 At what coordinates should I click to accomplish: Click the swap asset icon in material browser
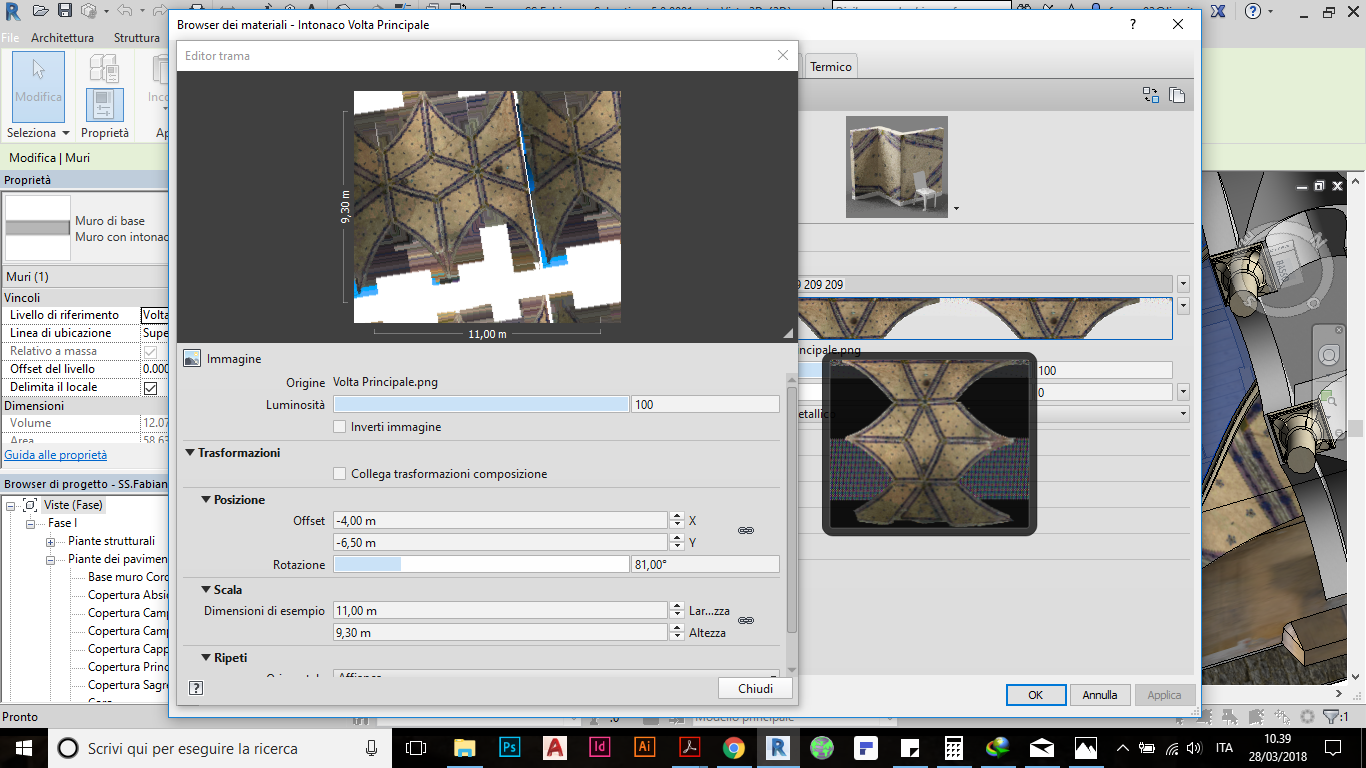[1150, 94]
